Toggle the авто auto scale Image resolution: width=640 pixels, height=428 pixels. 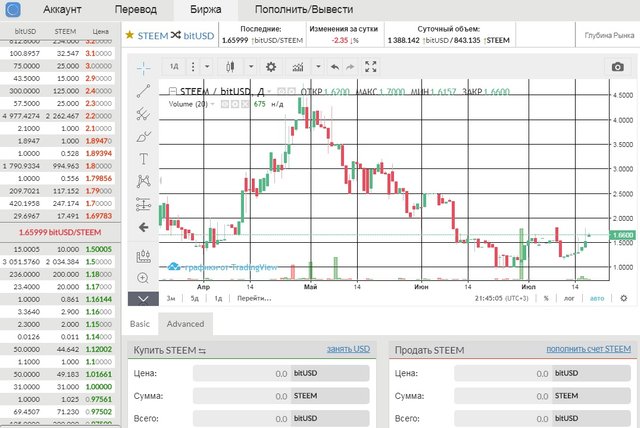597,298
